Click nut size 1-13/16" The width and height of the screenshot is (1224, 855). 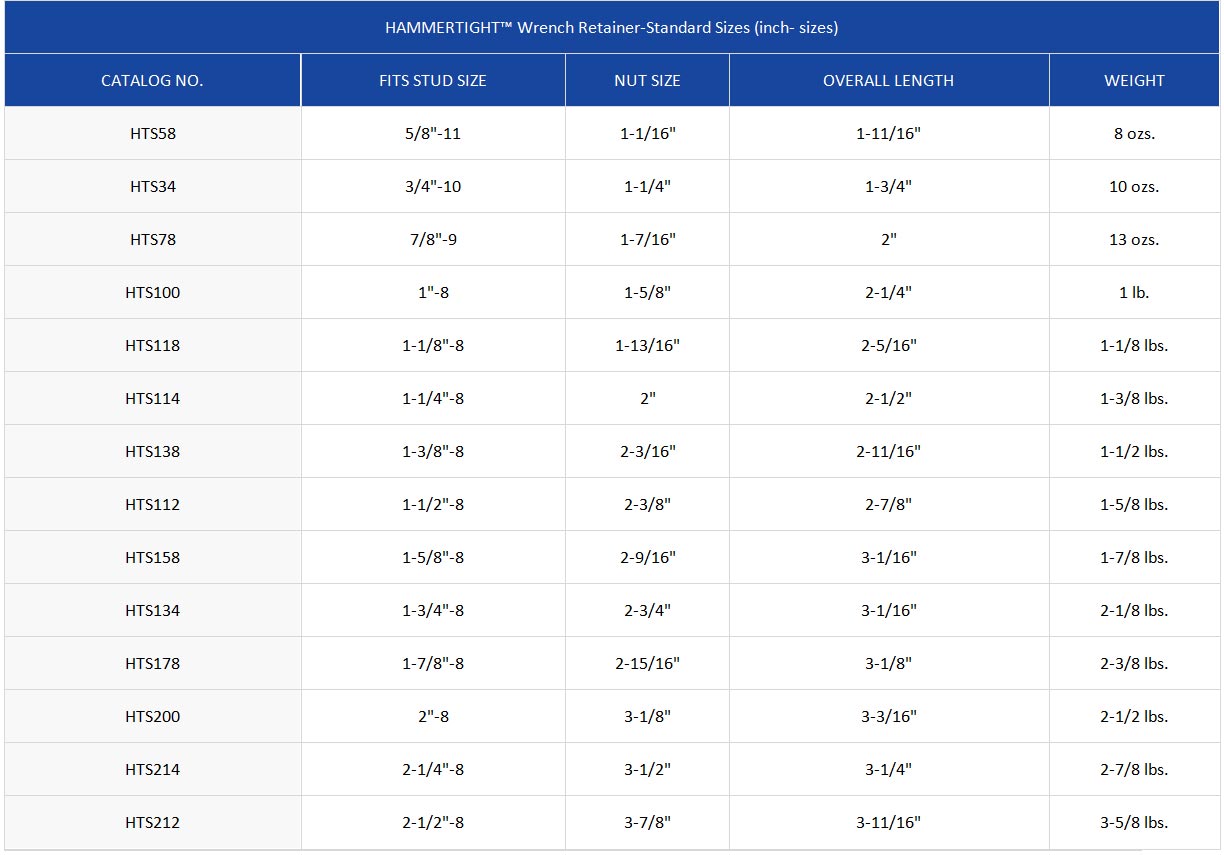pyautogui.click(x=648, y=346)
